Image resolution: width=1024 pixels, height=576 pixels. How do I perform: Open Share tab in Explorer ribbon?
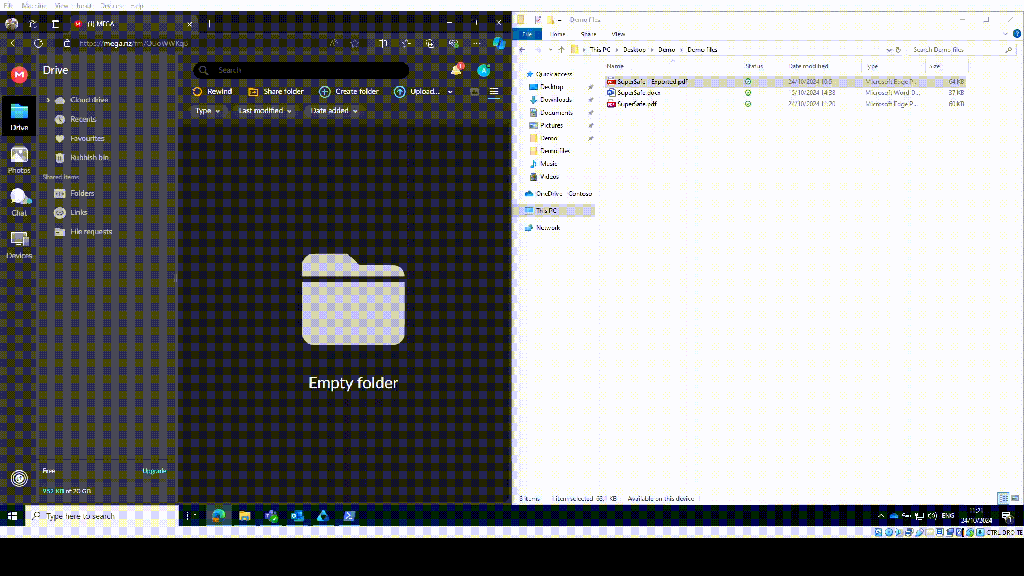click(x=588, y=34)
